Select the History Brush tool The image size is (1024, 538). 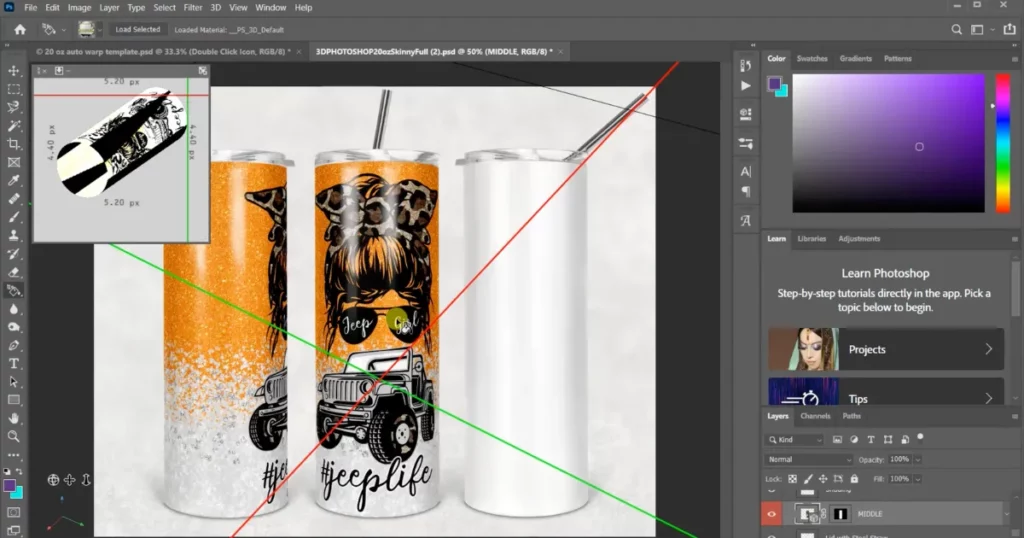click(x=14, y=253)
